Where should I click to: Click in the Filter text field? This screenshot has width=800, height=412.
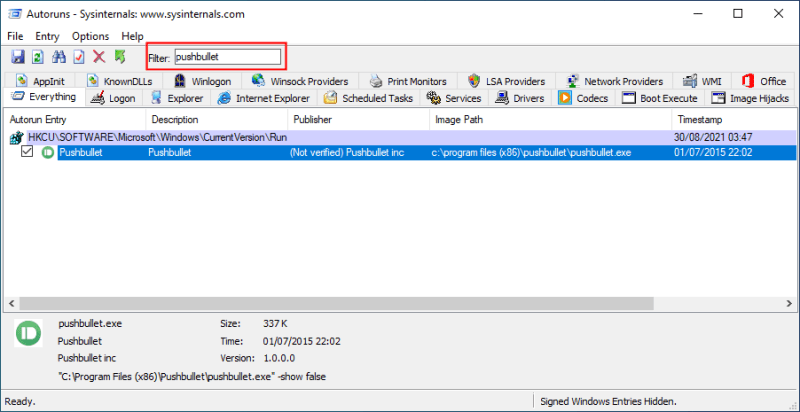(228, 57)
